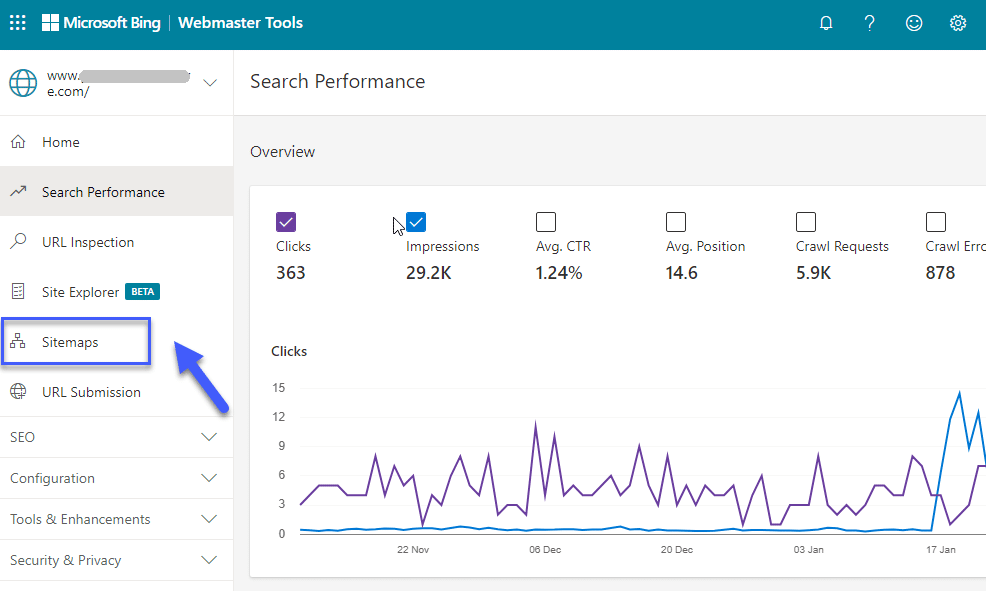
Task: Expand the SEO section
Action: coord(209,437)
